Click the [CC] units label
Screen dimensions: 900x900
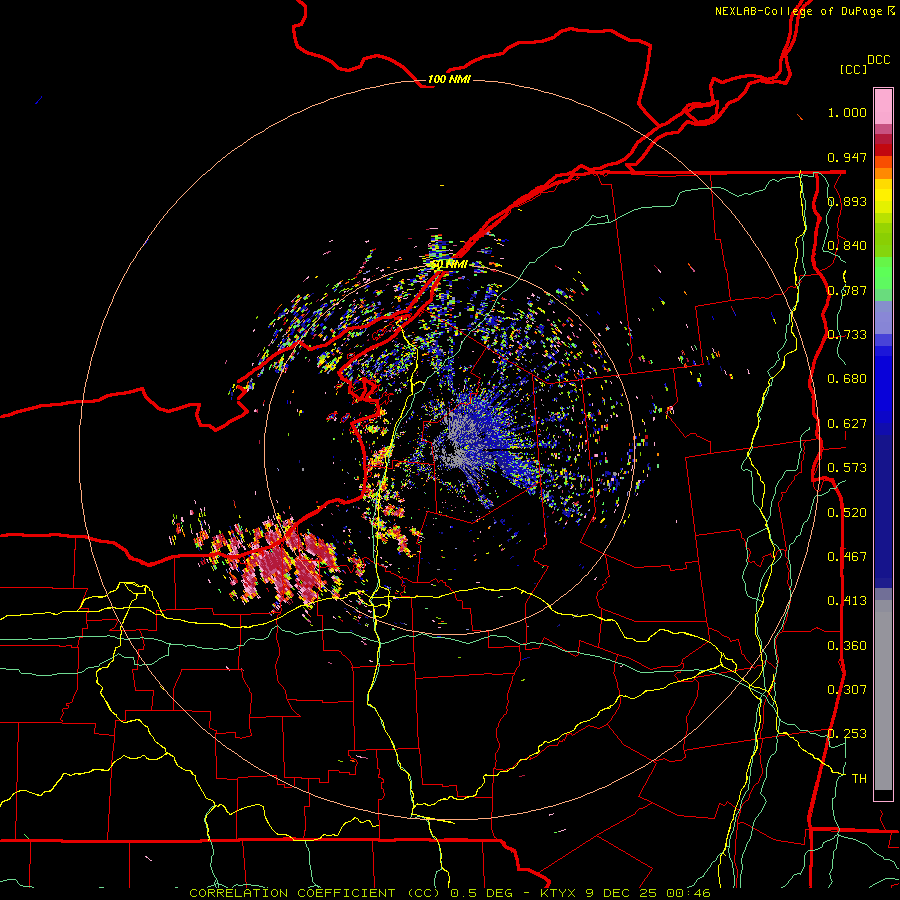(x=853, y=69)
